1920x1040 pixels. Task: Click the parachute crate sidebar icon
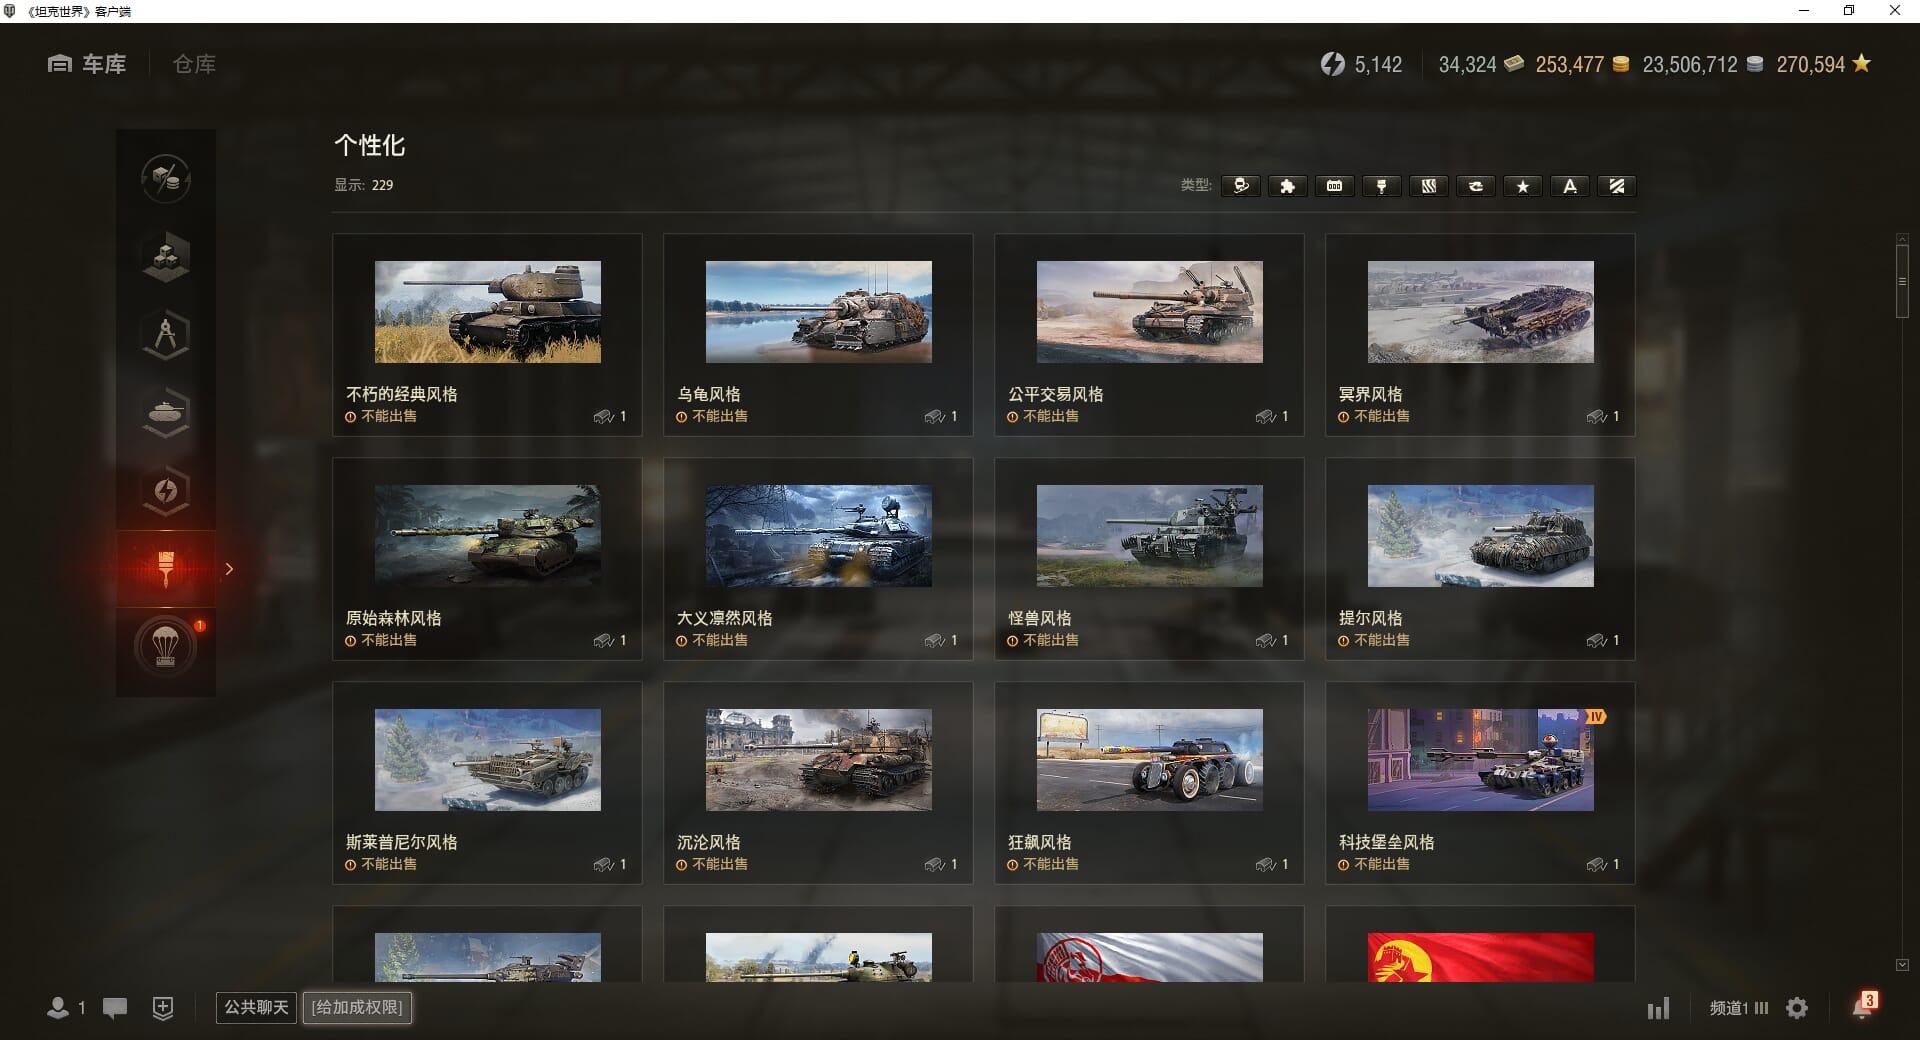coord(166,647)
